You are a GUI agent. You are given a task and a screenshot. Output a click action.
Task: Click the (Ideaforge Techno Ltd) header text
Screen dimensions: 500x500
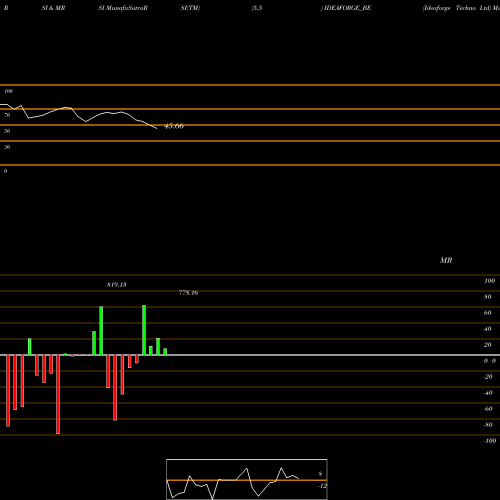click(x=456, y=8)
